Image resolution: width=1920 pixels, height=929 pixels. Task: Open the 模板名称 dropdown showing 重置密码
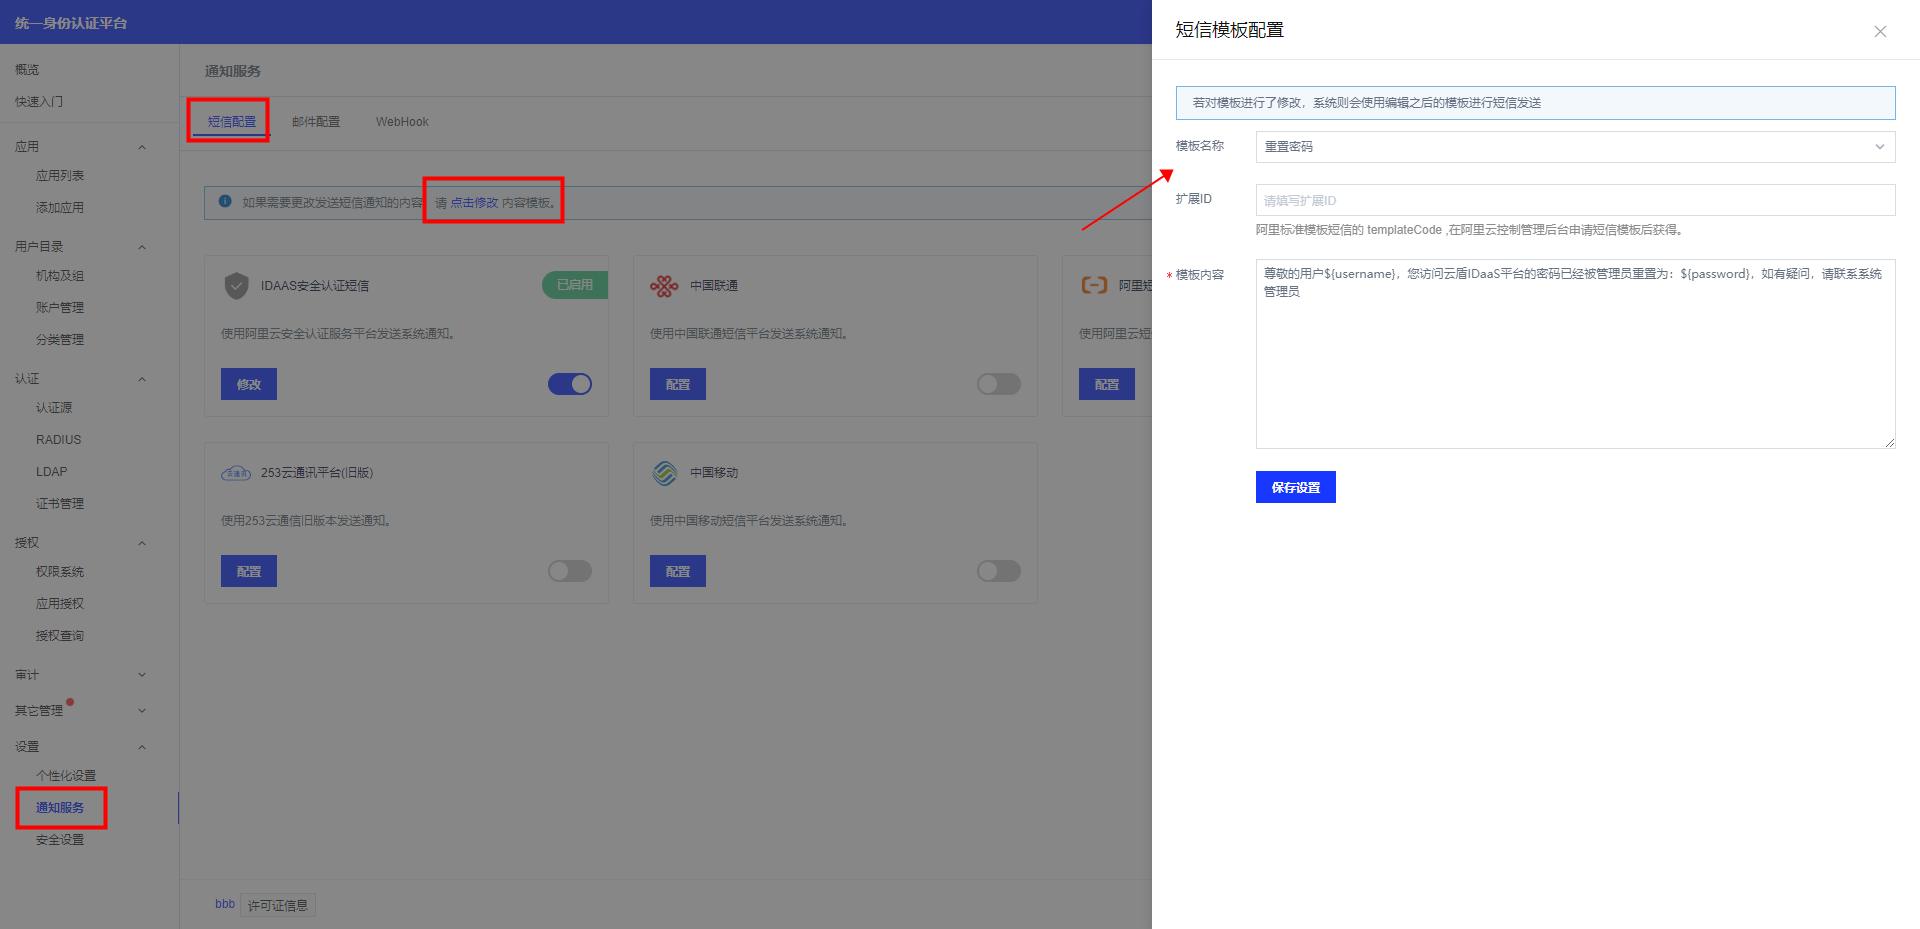pyautogui.click(x=1575, y=147)
